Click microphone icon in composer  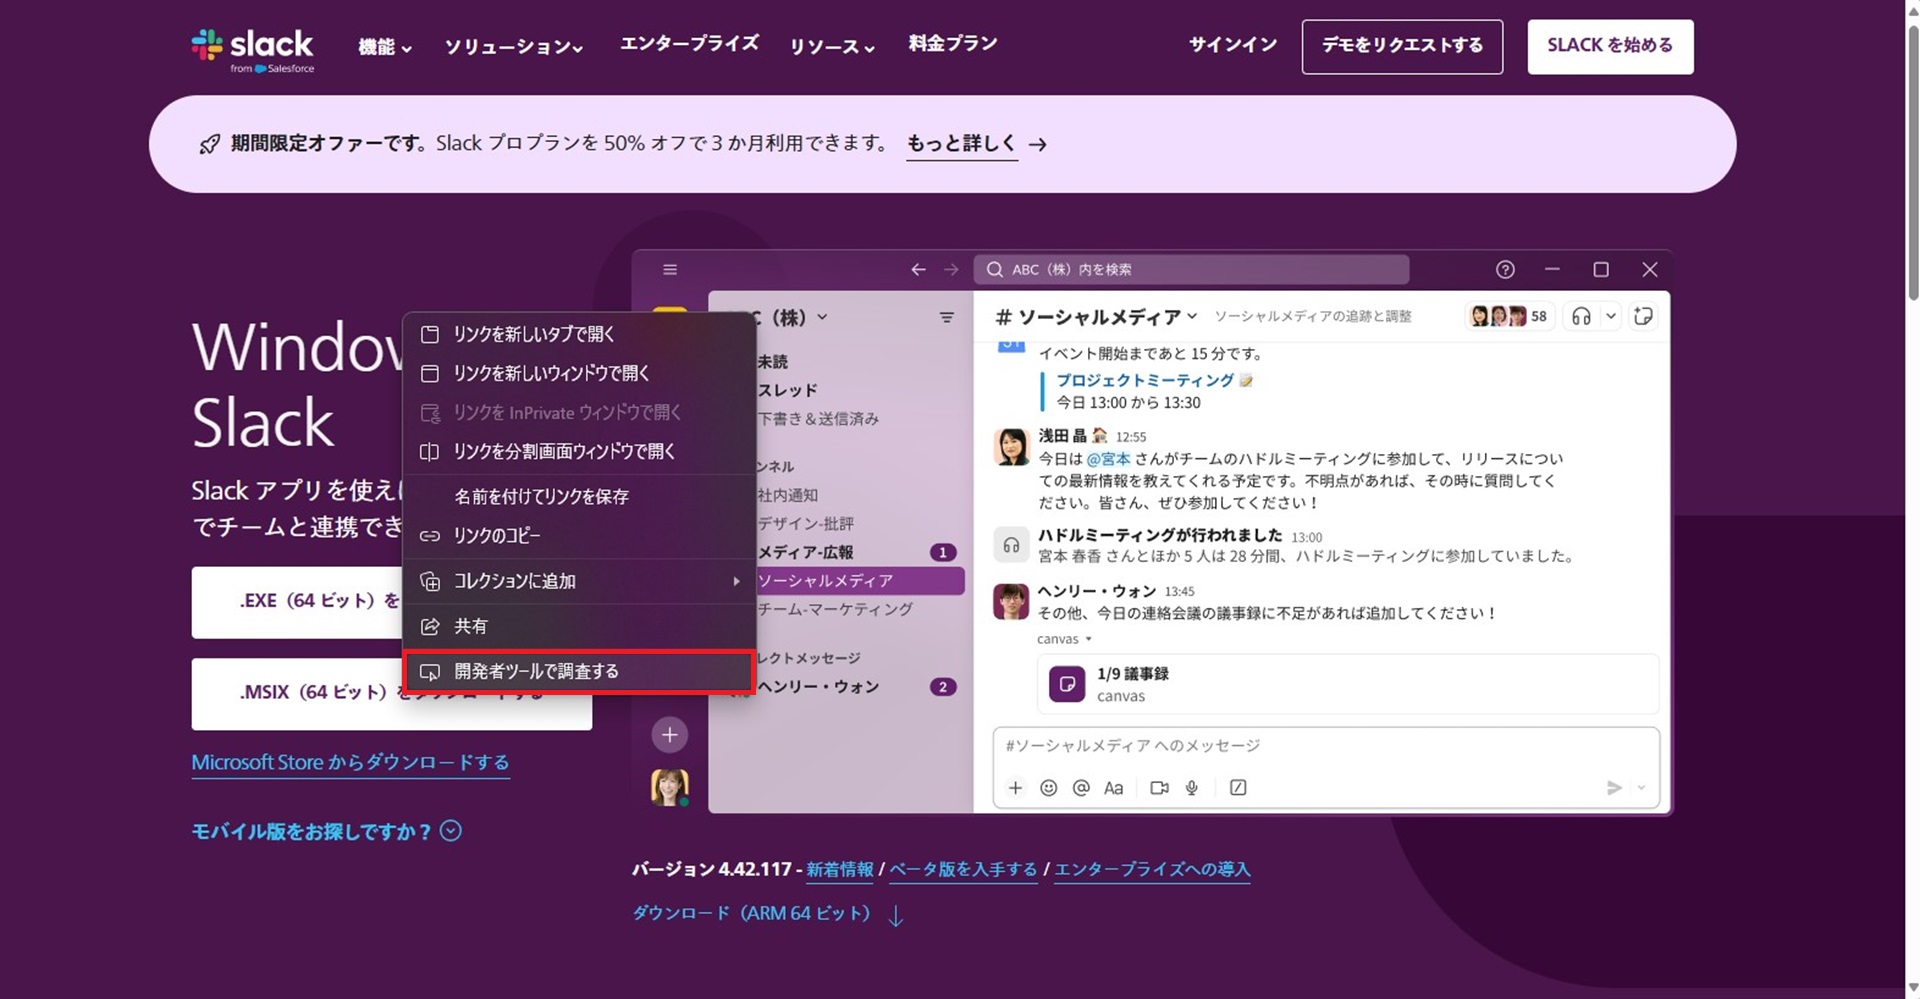1192,788
